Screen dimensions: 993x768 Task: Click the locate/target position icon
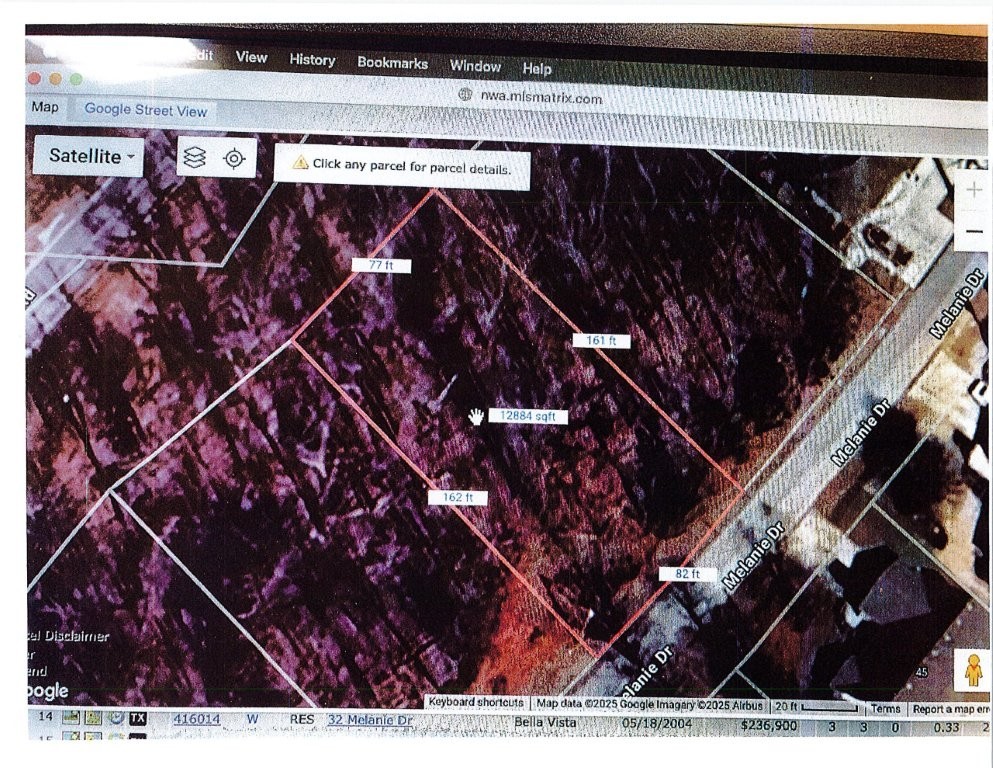(x=235, y=159)
